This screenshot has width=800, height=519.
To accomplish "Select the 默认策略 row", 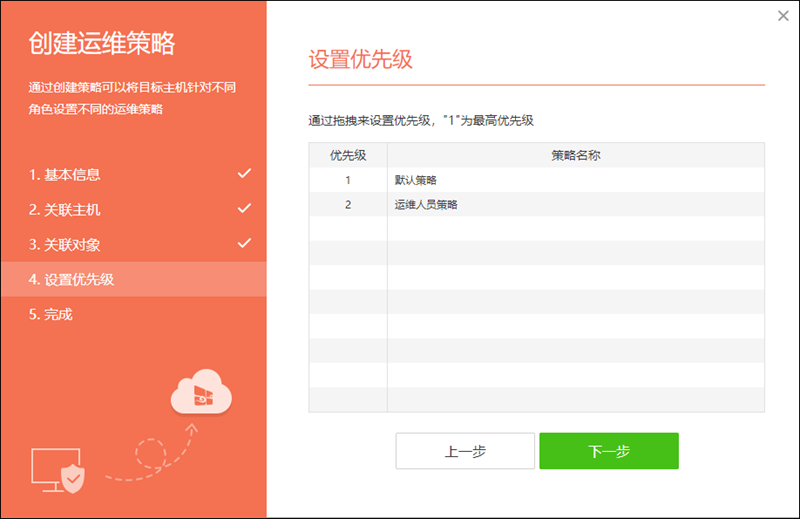I will click(x=575, y=180).
